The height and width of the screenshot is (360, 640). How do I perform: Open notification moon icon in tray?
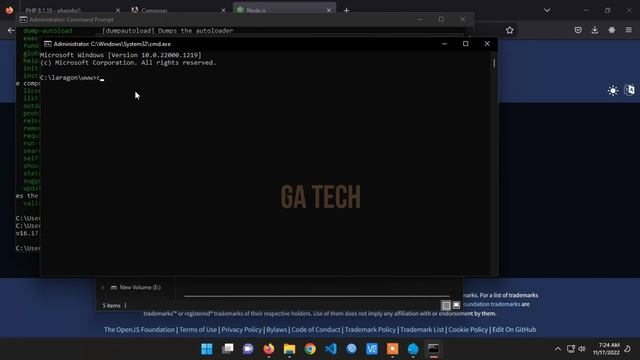click(628, 349)
